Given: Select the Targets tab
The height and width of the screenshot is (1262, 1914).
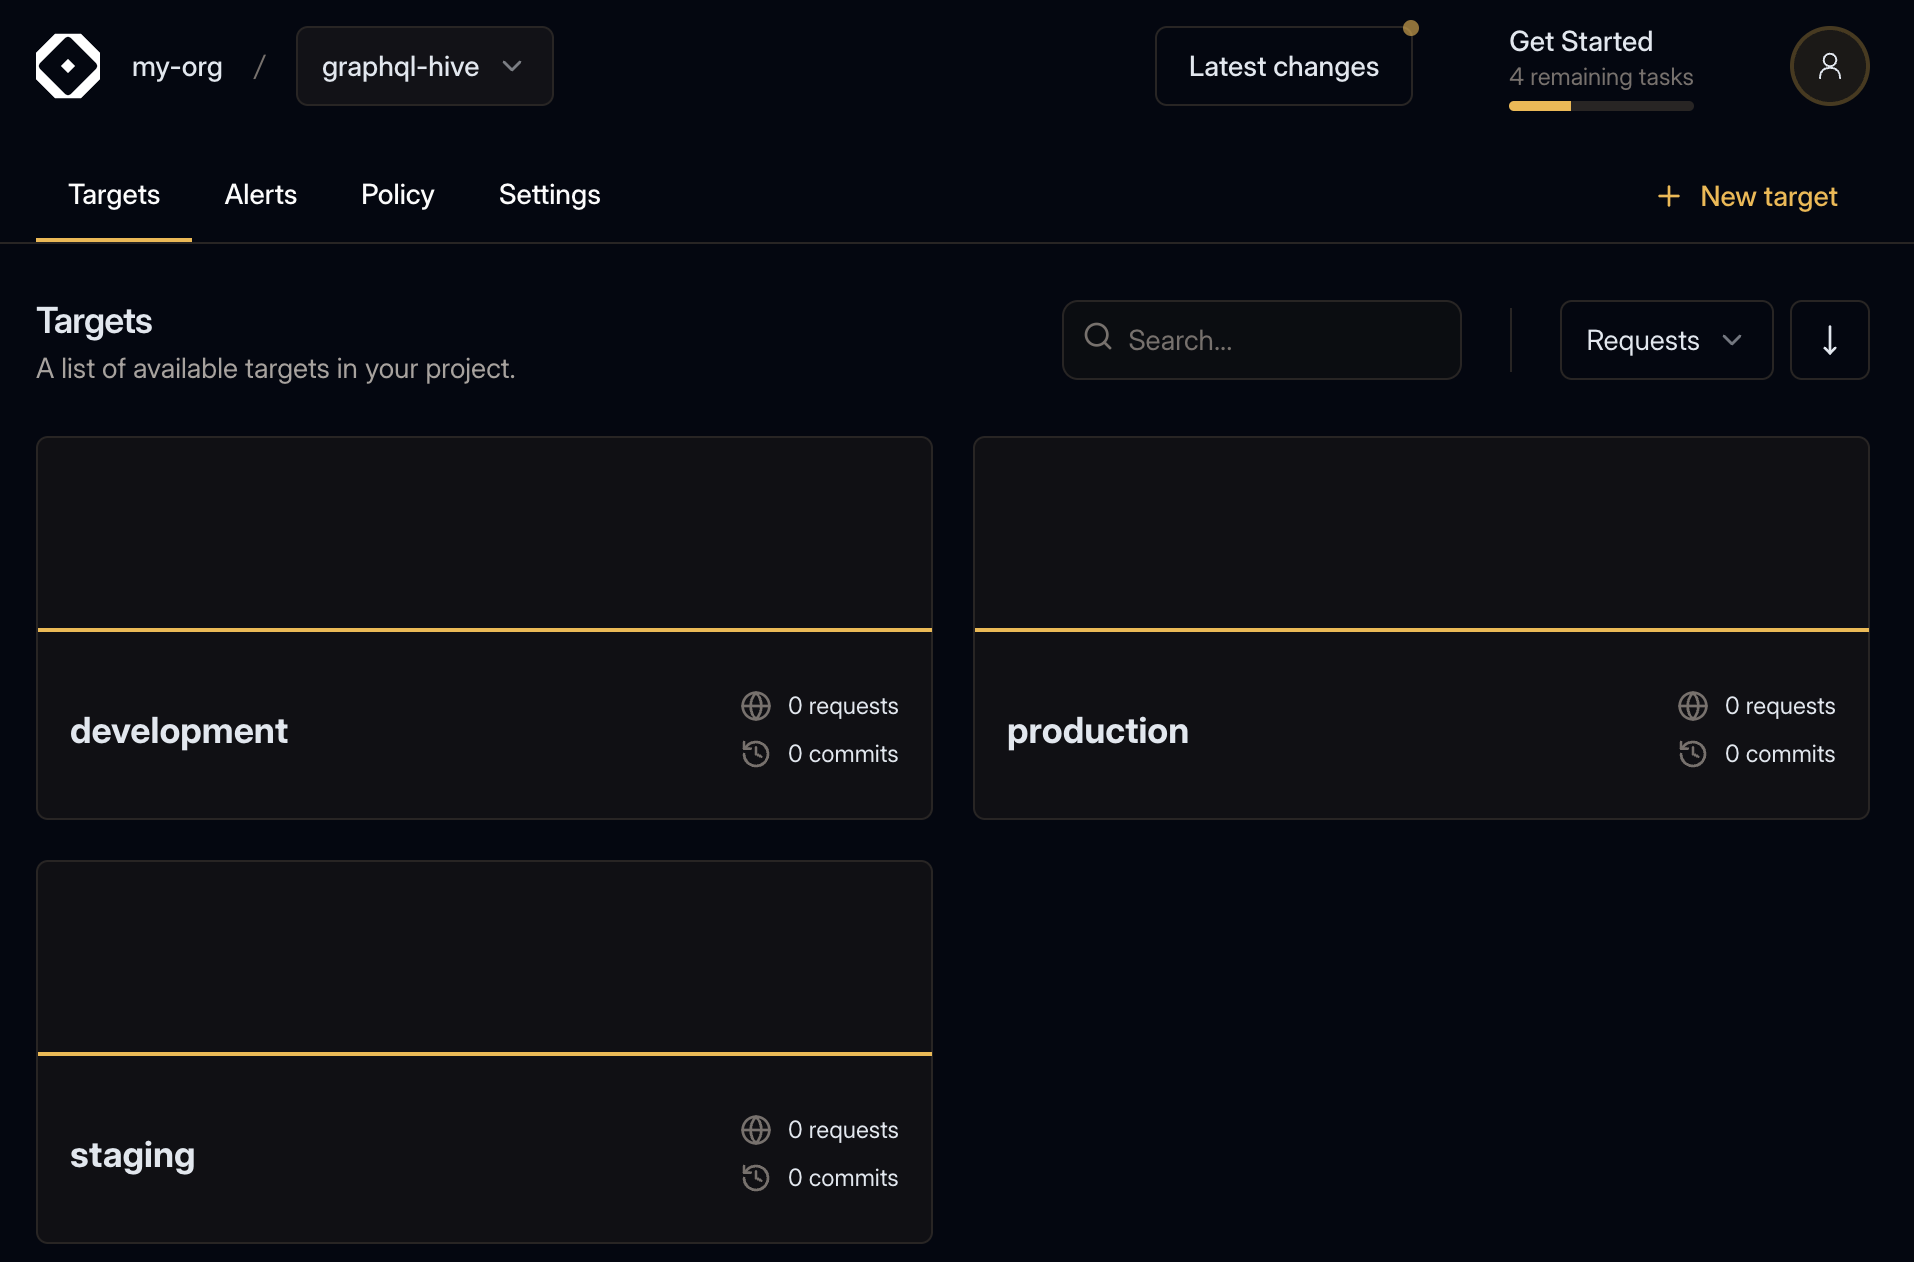Looking at the screenshot, I should coord(113,195).
